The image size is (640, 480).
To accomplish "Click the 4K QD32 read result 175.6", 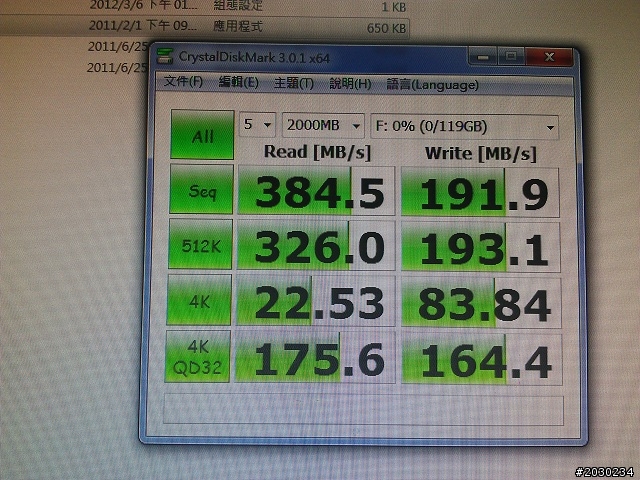I will click(315, 358).
